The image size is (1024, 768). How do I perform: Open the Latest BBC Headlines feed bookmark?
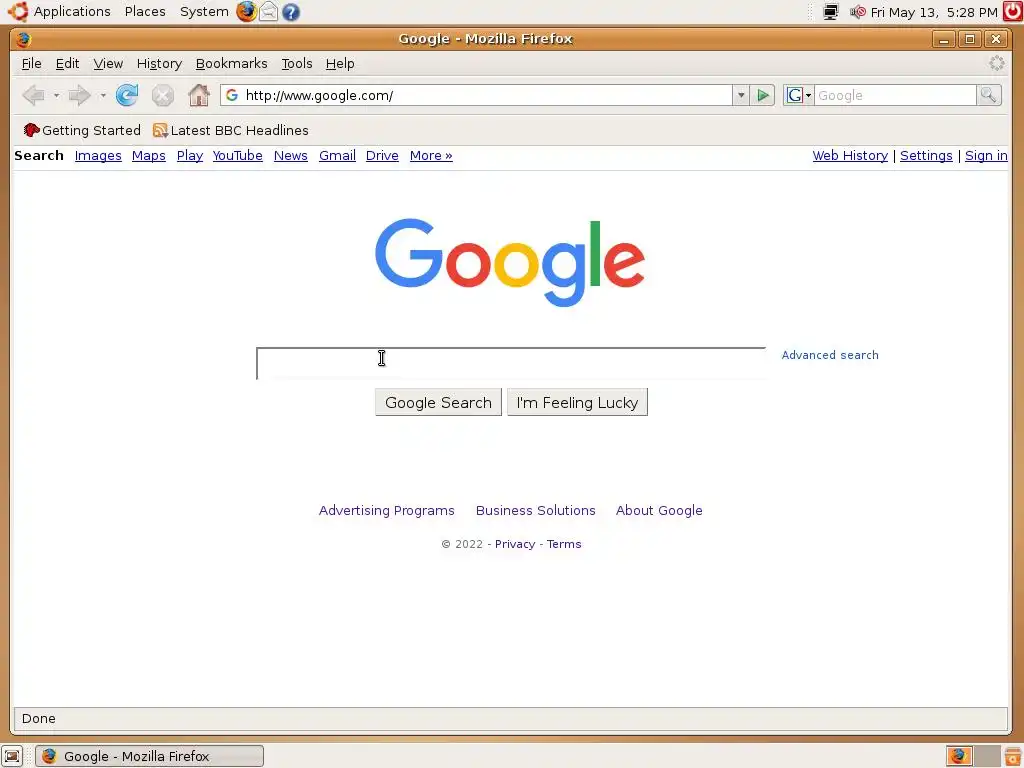click(x=231, y=130)
